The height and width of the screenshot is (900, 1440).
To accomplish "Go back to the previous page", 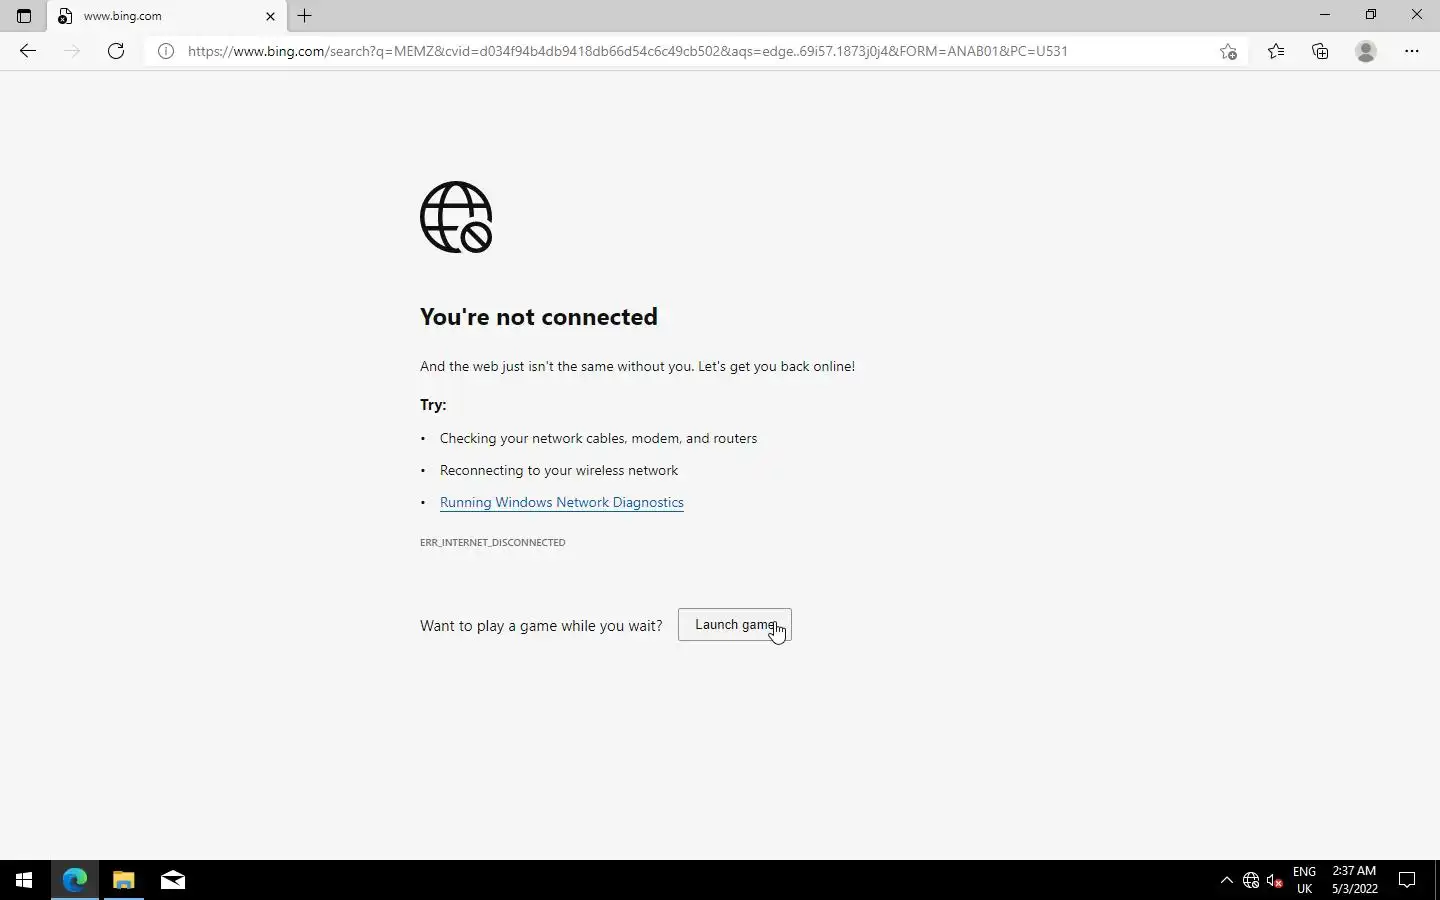I will click(28, 51).
